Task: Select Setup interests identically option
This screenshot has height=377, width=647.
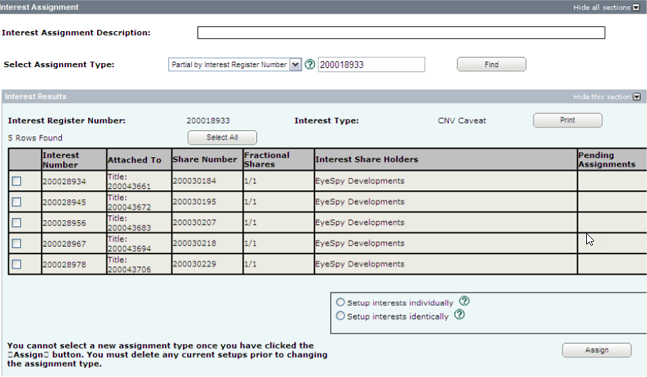Action: [x=340, y=316]
